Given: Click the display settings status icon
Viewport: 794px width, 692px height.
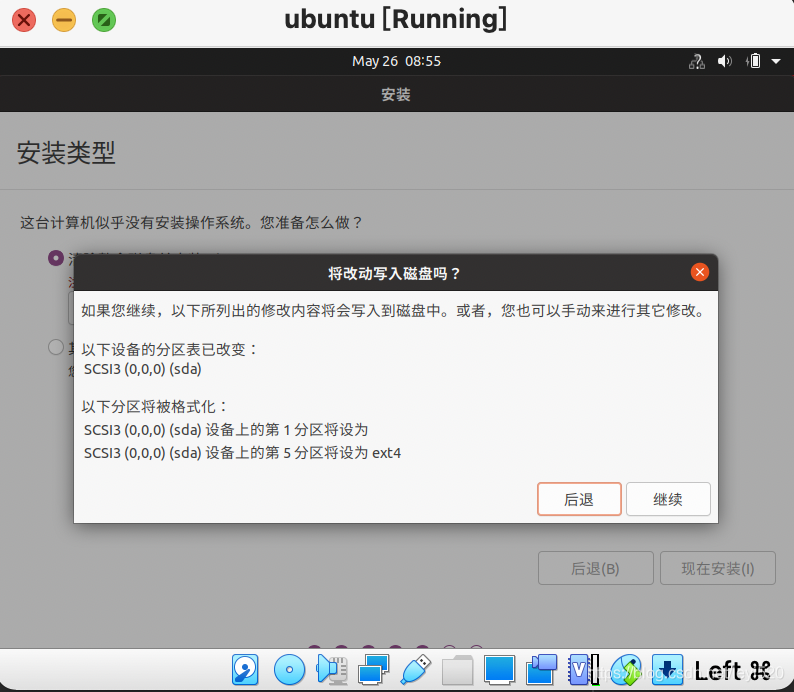Looking at the screenshot, I should [499, 670].
